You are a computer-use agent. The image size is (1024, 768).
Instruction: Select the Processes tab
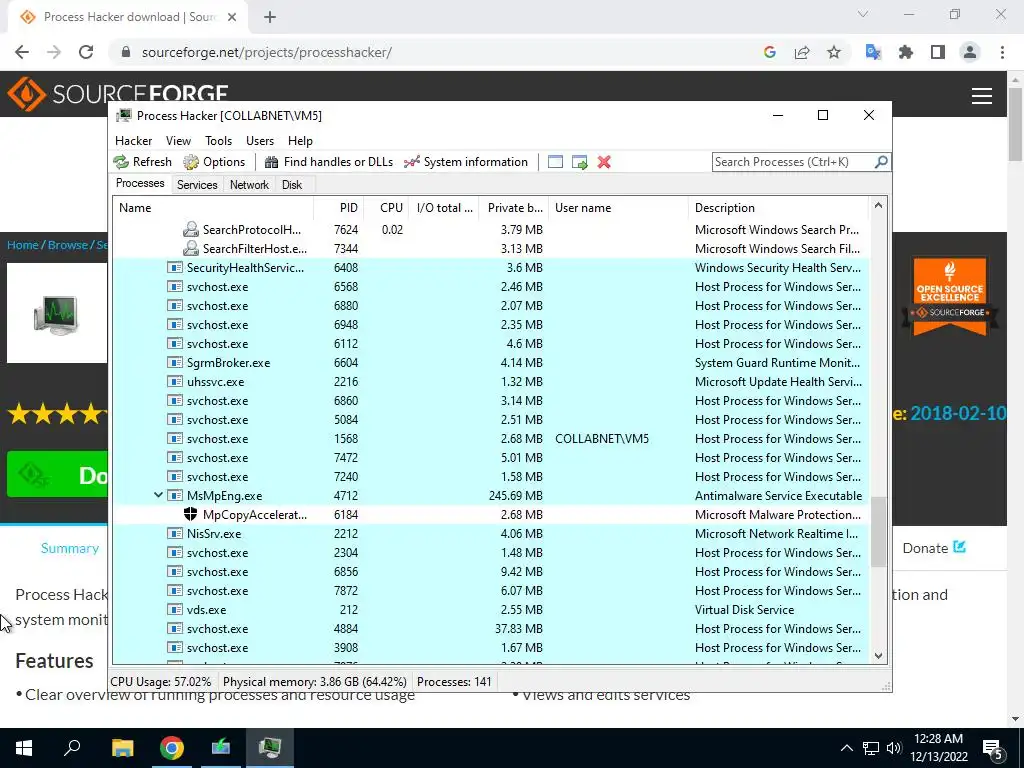pyautogui.click(x=140, y=184)
